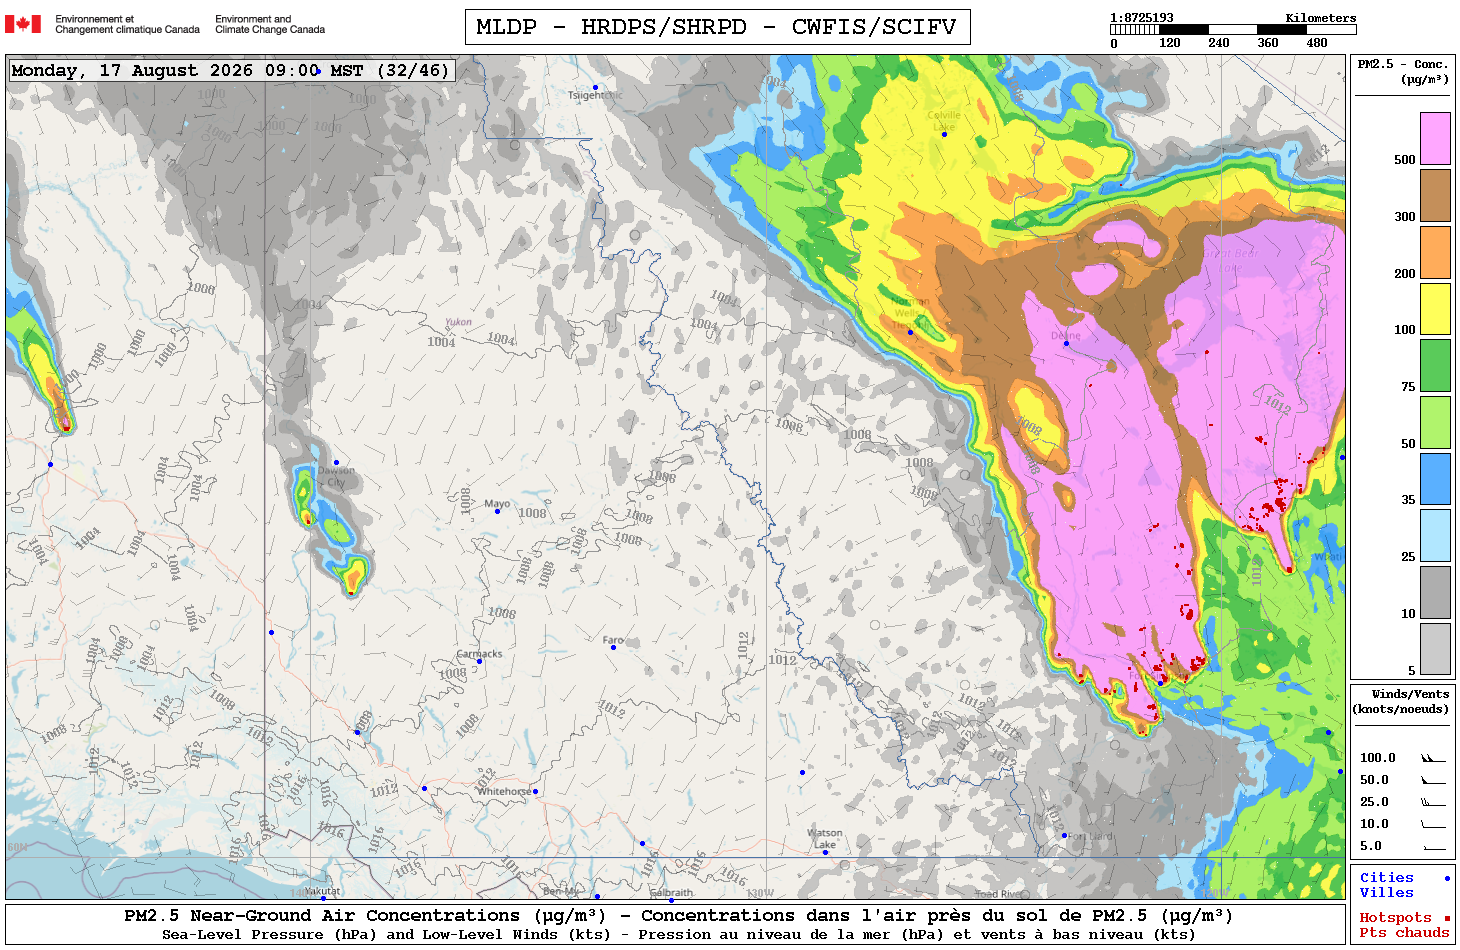Click the Watson Lake map label

(825, 839)
